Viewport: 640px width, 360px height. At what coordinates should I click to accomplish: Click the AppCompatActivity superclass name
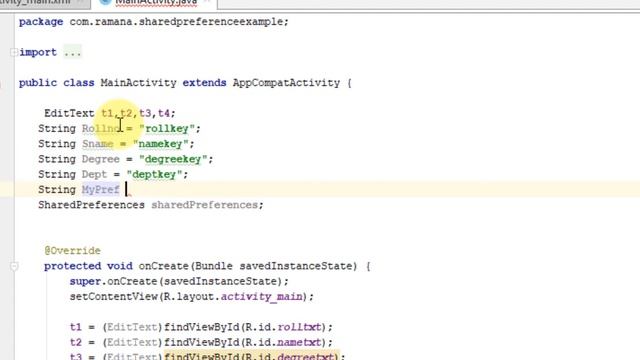coord(286,83)
